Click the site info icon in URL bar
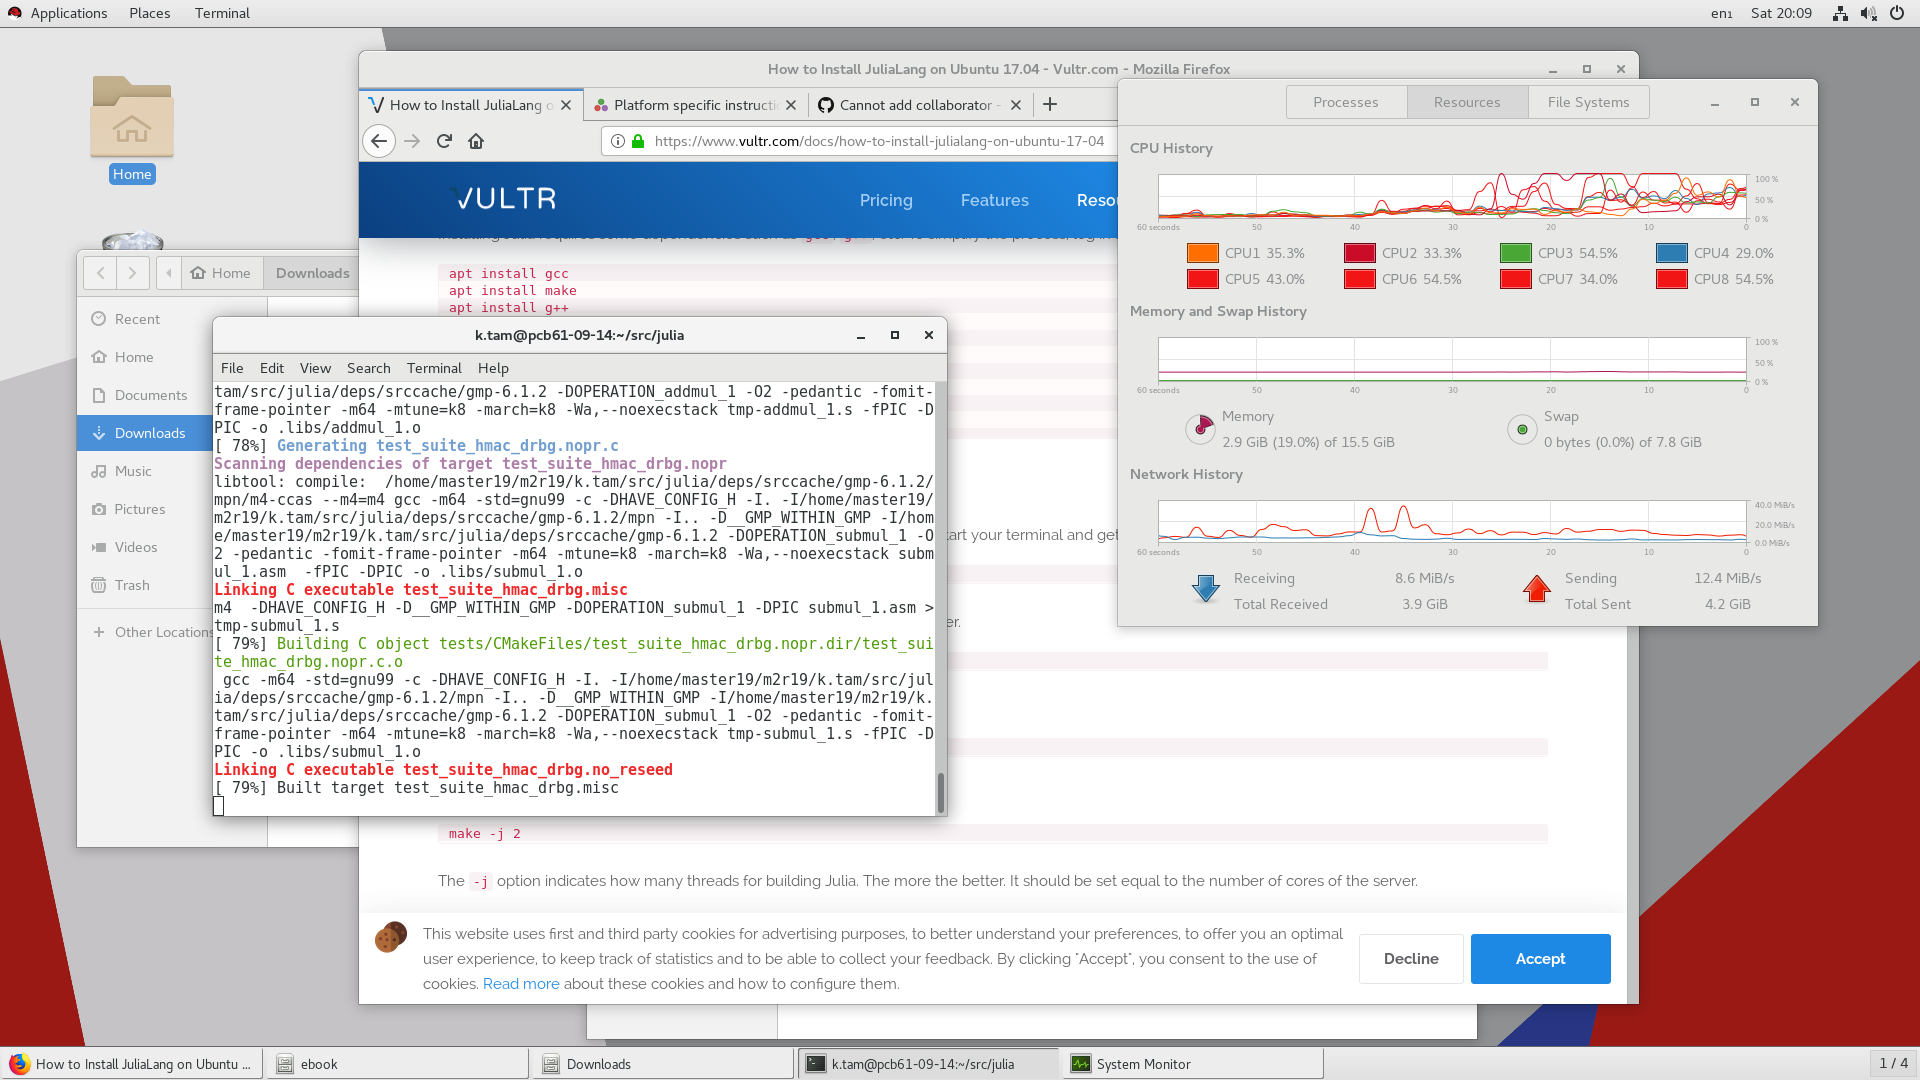This screenshot has height=1080, width=1920. [618, 141]
